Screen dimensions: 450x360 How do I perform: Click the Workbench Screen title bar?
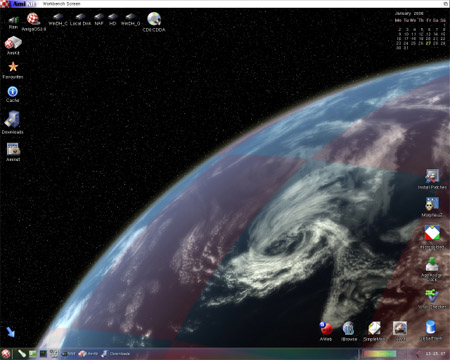pos(225,4)
